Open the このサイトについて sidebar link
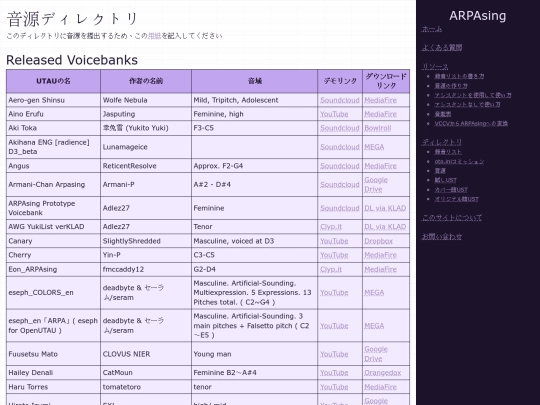Viewport: 540px width, 405px height. click(452, 218)
